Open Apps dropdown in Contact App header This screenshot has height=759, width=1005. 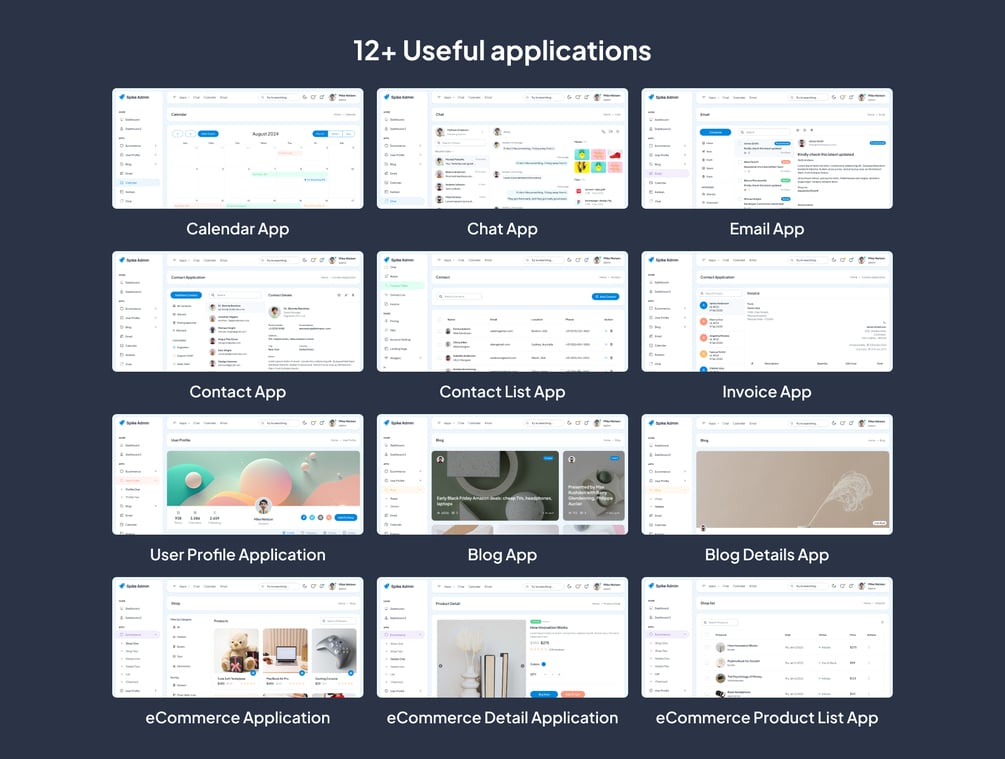[183, 260]
